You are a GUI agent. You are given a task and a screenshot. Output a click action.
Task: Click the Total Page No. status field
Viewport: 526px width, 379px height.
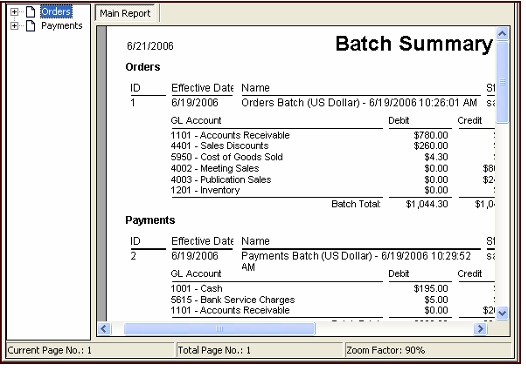coord(260,350)
